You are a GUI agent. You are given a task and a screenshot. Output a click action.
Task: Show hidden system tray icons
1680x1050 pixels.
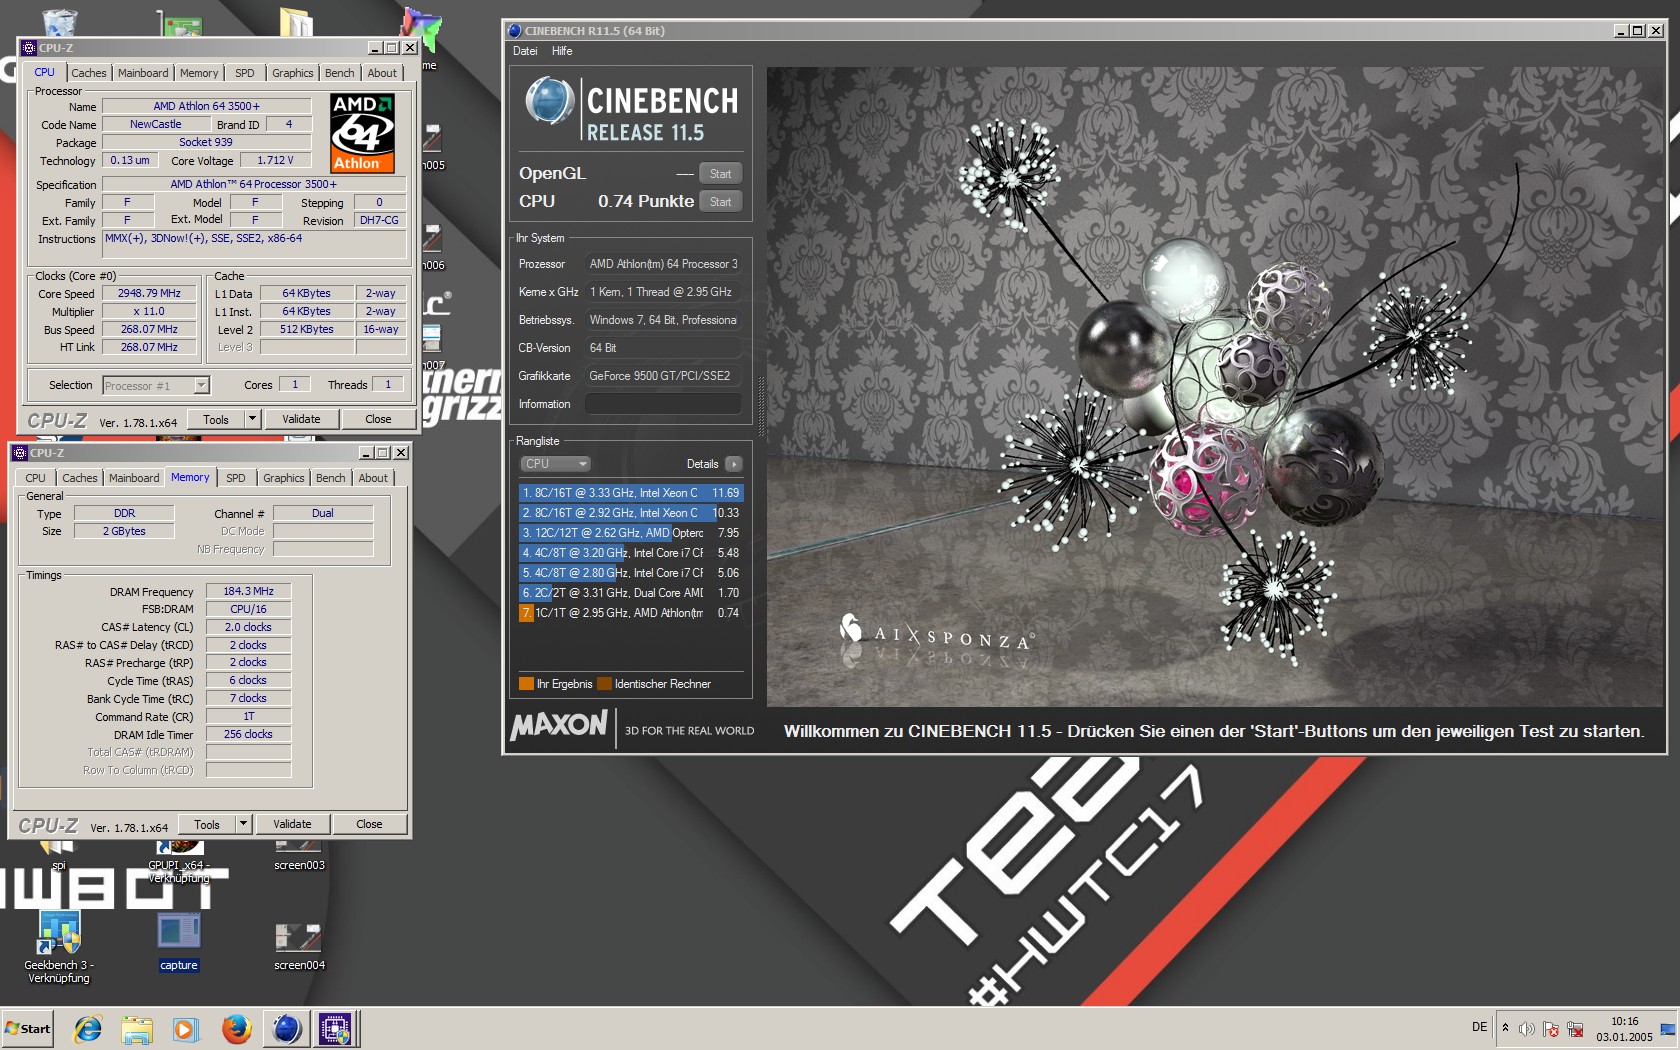point(1505,1028)
